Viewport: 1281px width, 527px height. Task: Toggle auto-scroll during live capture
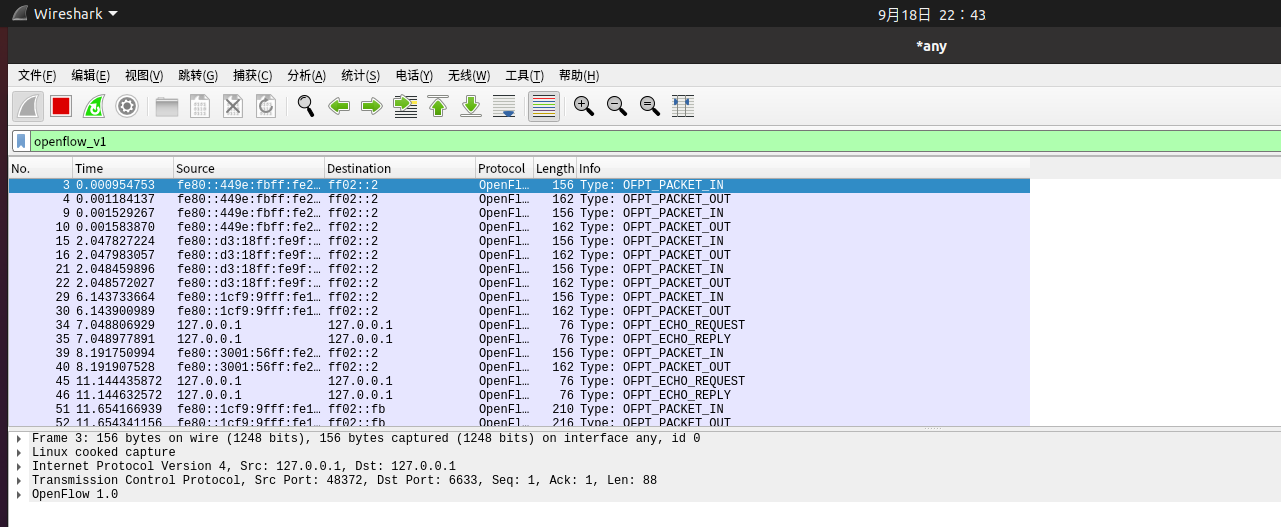505,106
